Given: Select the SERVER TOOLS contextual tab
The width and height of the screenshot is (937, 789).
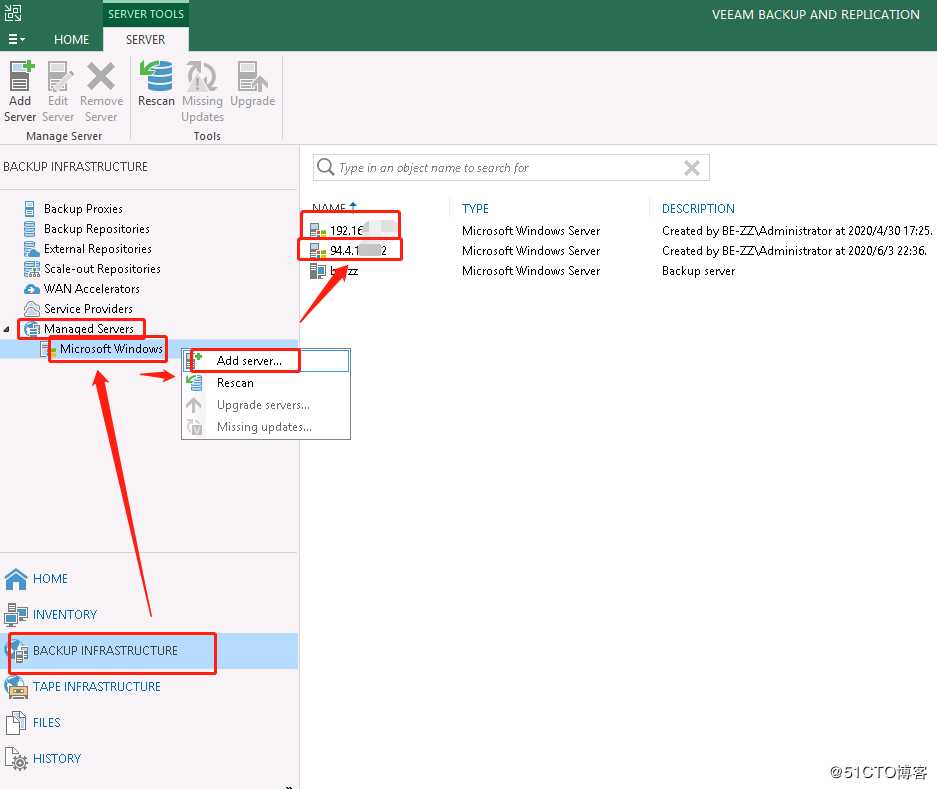Looking at the screenshot, I should coord(146,14).
